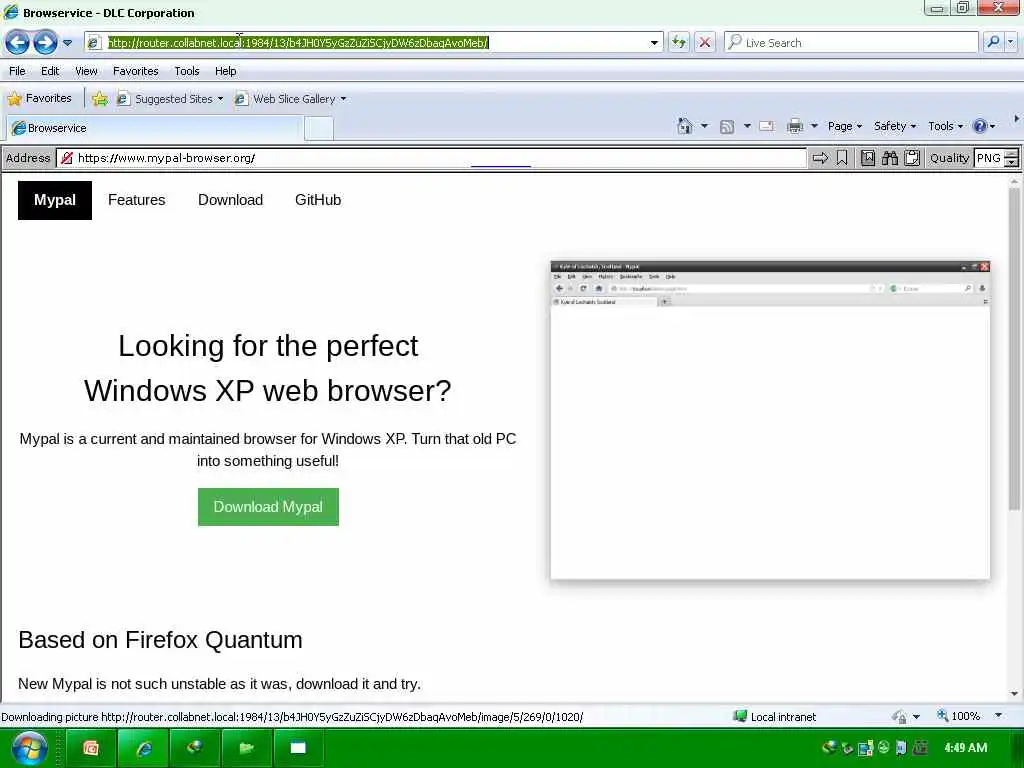This screenshot has width=1024, height=768.
Task: Open Browservice bookmarks list icon
Action: 868,158
